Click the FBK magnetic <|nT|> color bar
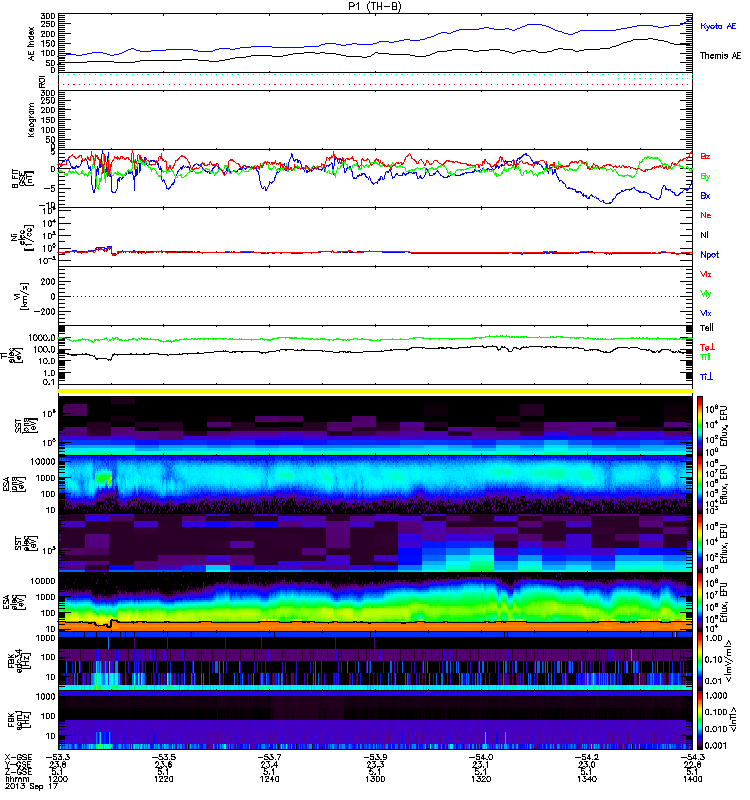 point(700,720)
